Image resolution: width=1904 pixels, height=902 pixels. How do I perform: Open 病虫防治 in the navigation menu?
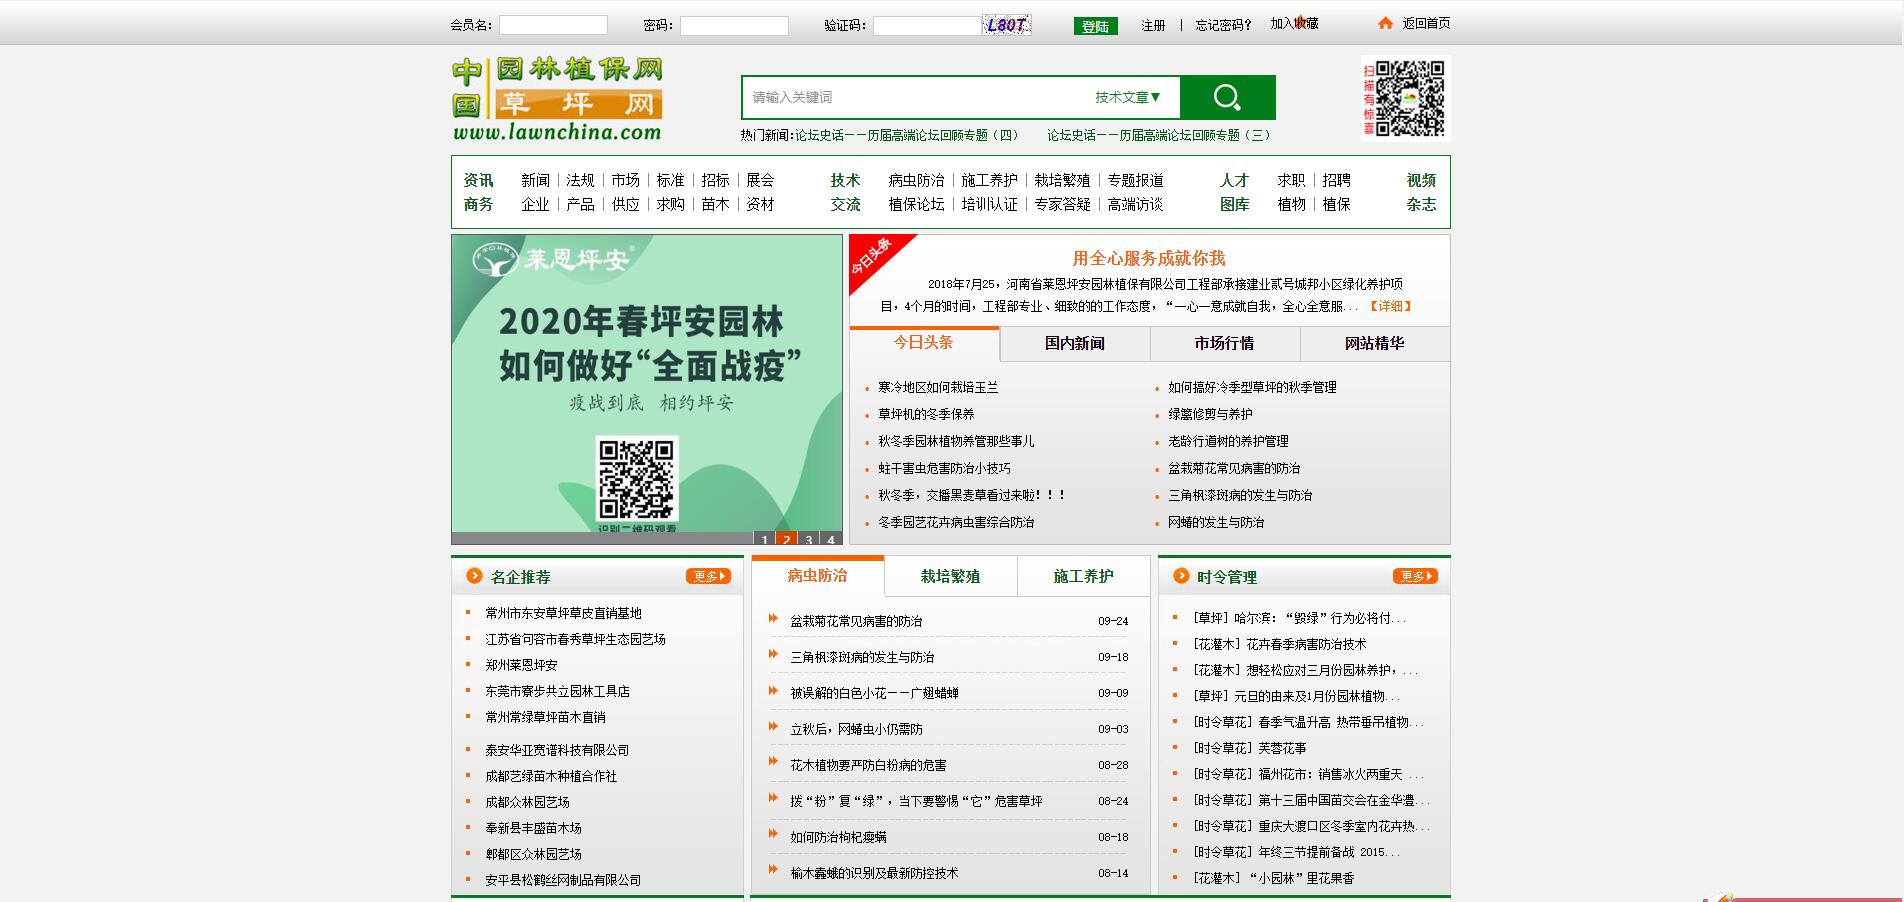pyautogui.click(x=916, y=180)
